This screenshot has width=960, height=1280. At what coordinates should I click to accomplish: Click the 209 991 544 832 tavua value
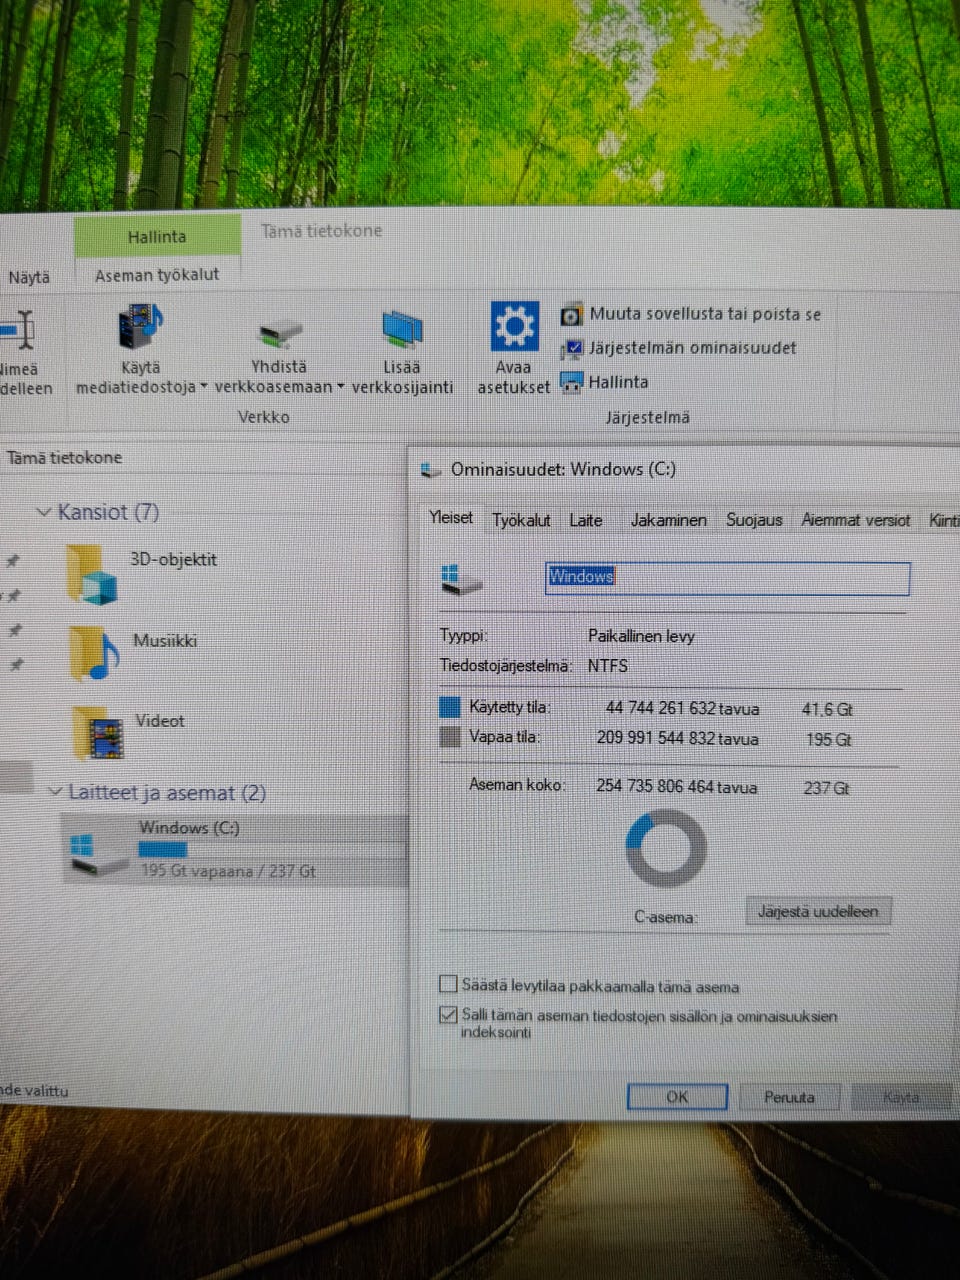click(x=677, y=739)
